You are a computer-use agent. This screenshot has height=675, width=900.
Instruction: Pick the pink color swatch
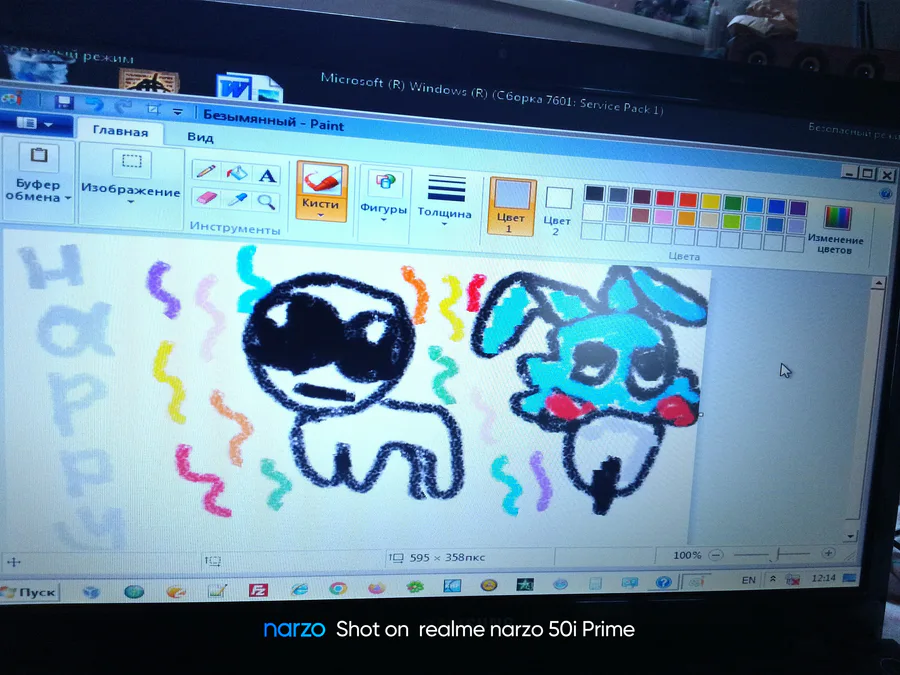(x=663, y=216)
